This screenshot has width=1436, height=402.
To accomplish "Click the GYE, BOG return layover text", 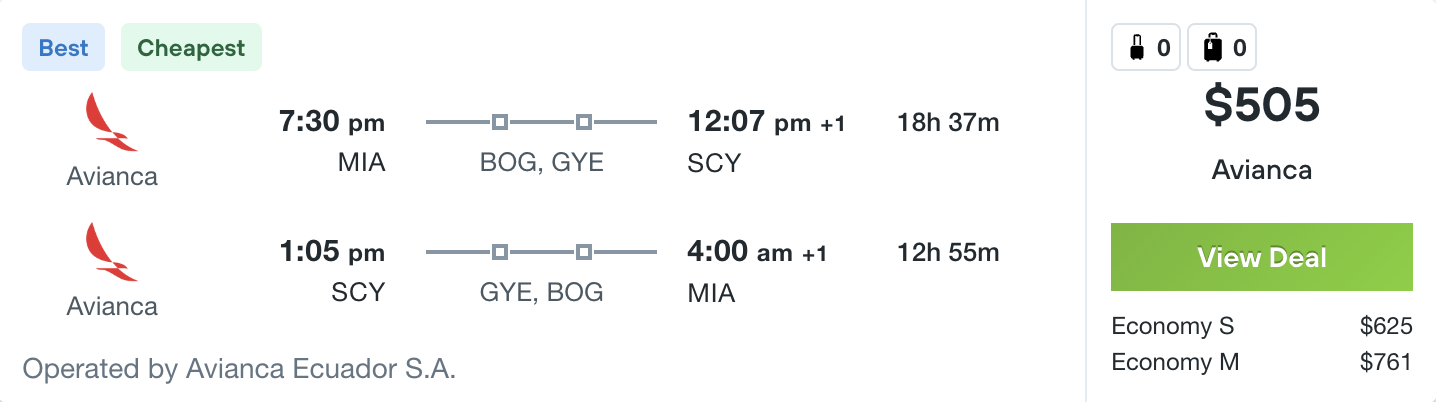I will [x=542, y=292].
